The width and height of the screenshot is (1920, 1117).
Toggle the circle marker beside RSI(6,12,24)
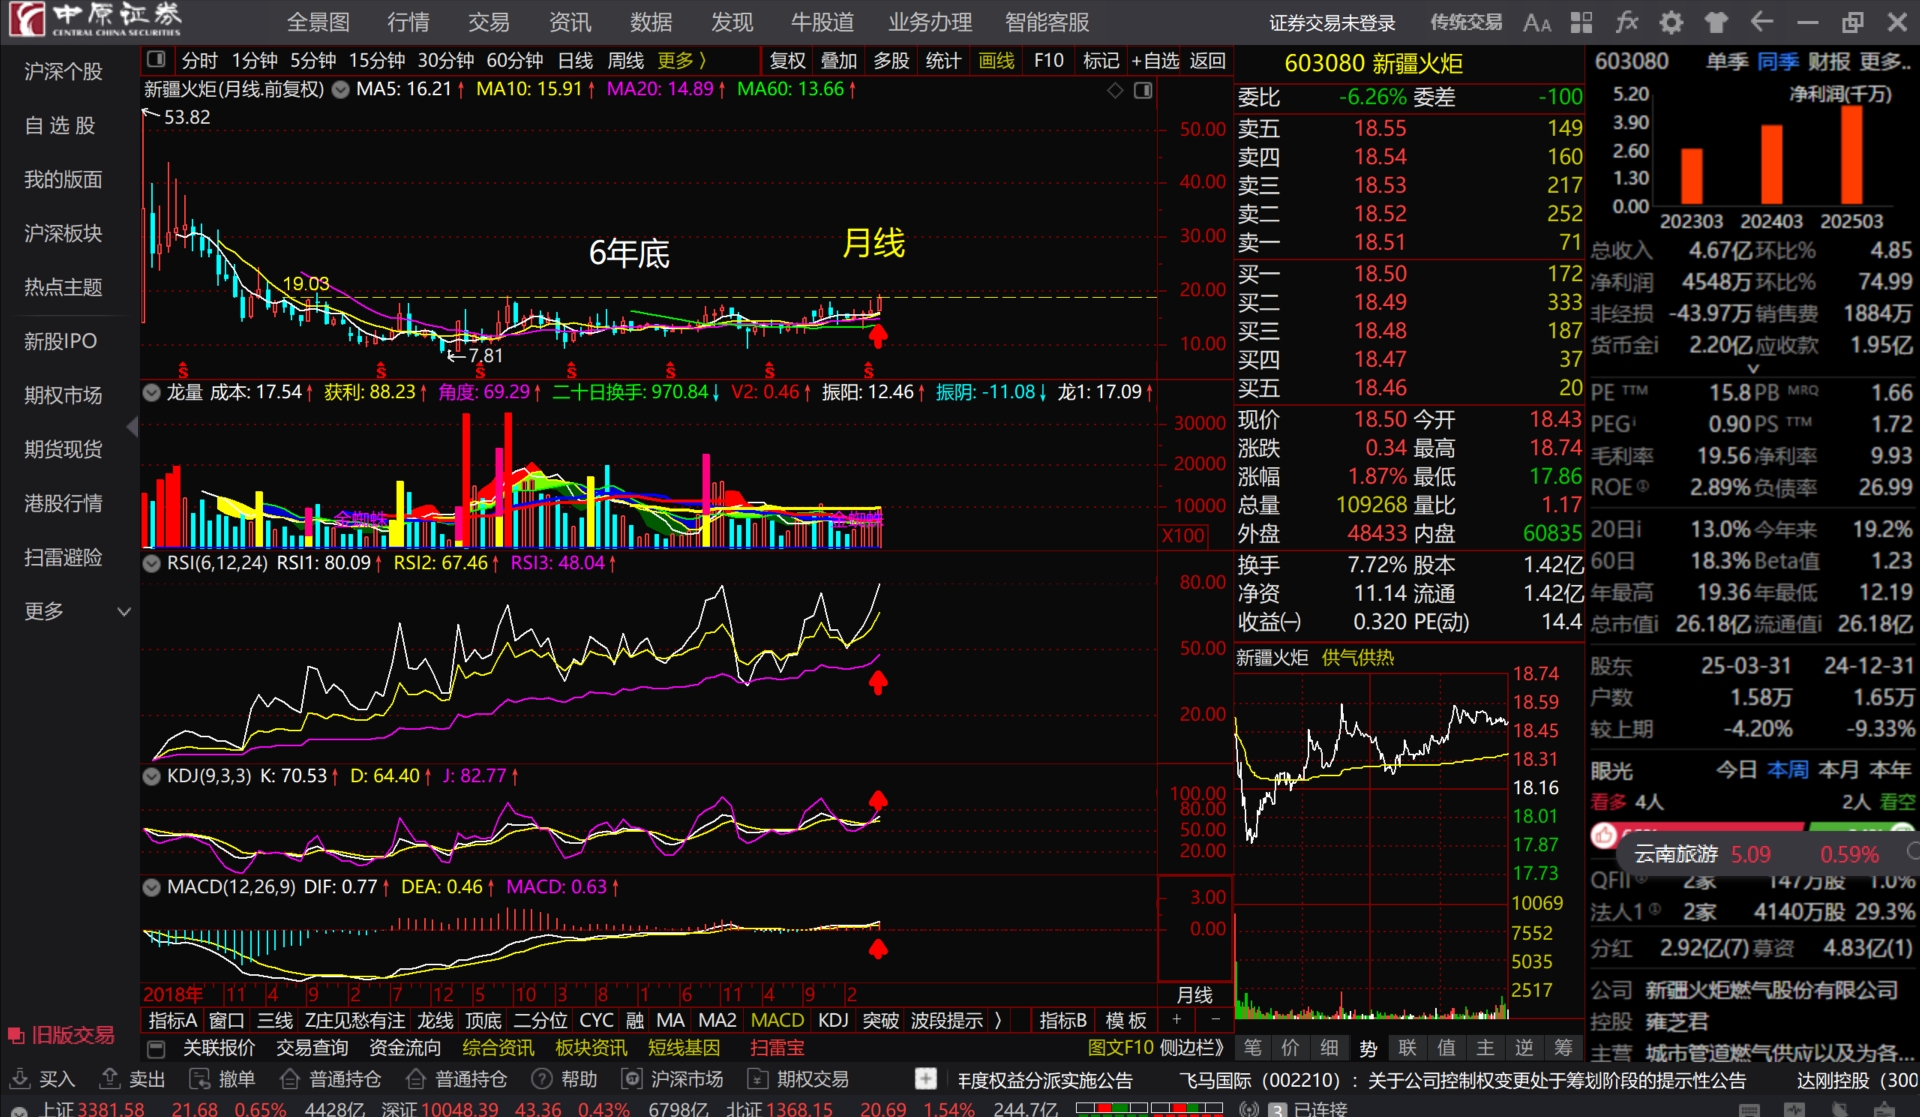tap(151, 563)
